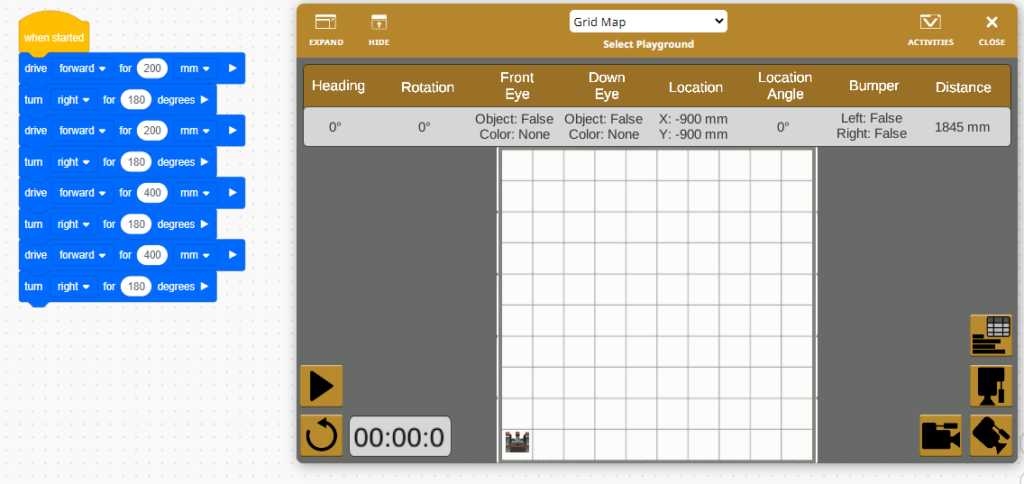Open the Select Playground dropdown showing Grid Map
The width and height of the screenshot is (1024, 484).
point(648,22)
